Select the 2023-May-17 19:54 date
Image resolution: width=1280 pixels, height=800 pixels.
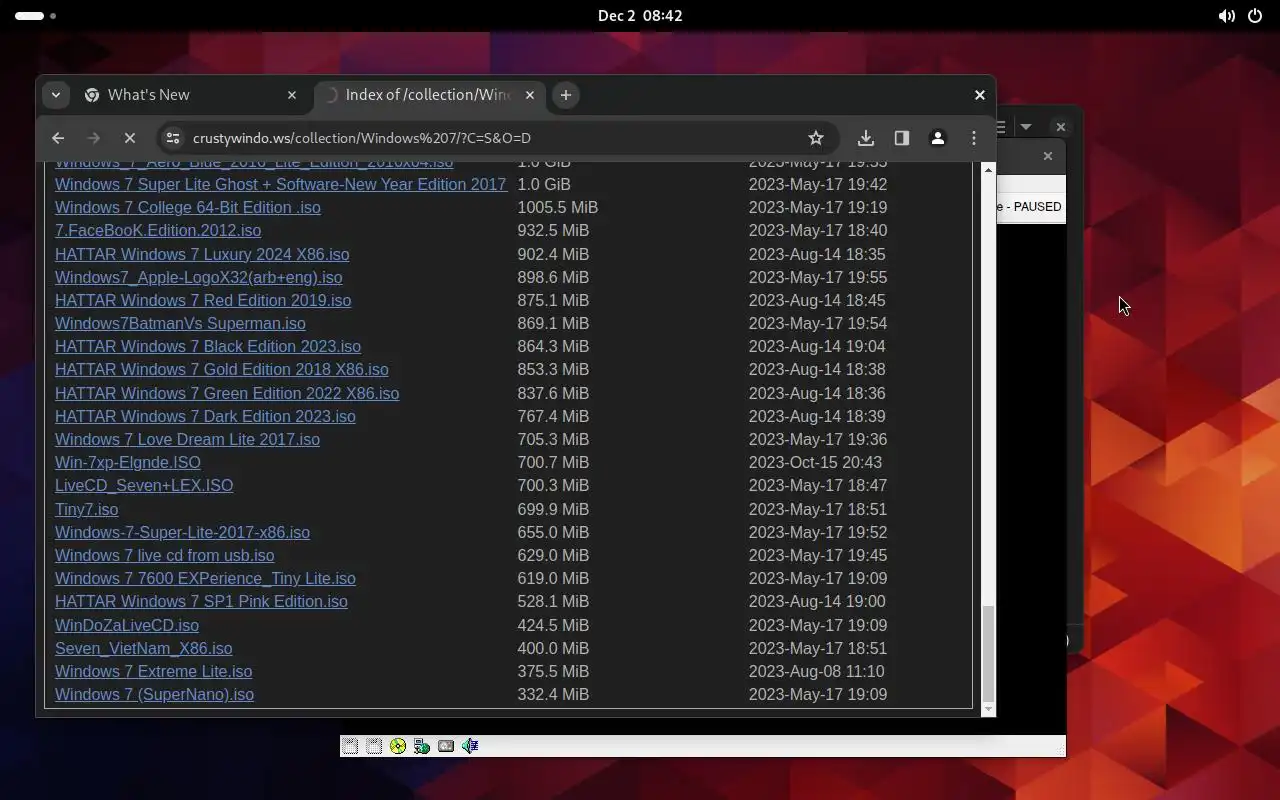click(817, 323)
